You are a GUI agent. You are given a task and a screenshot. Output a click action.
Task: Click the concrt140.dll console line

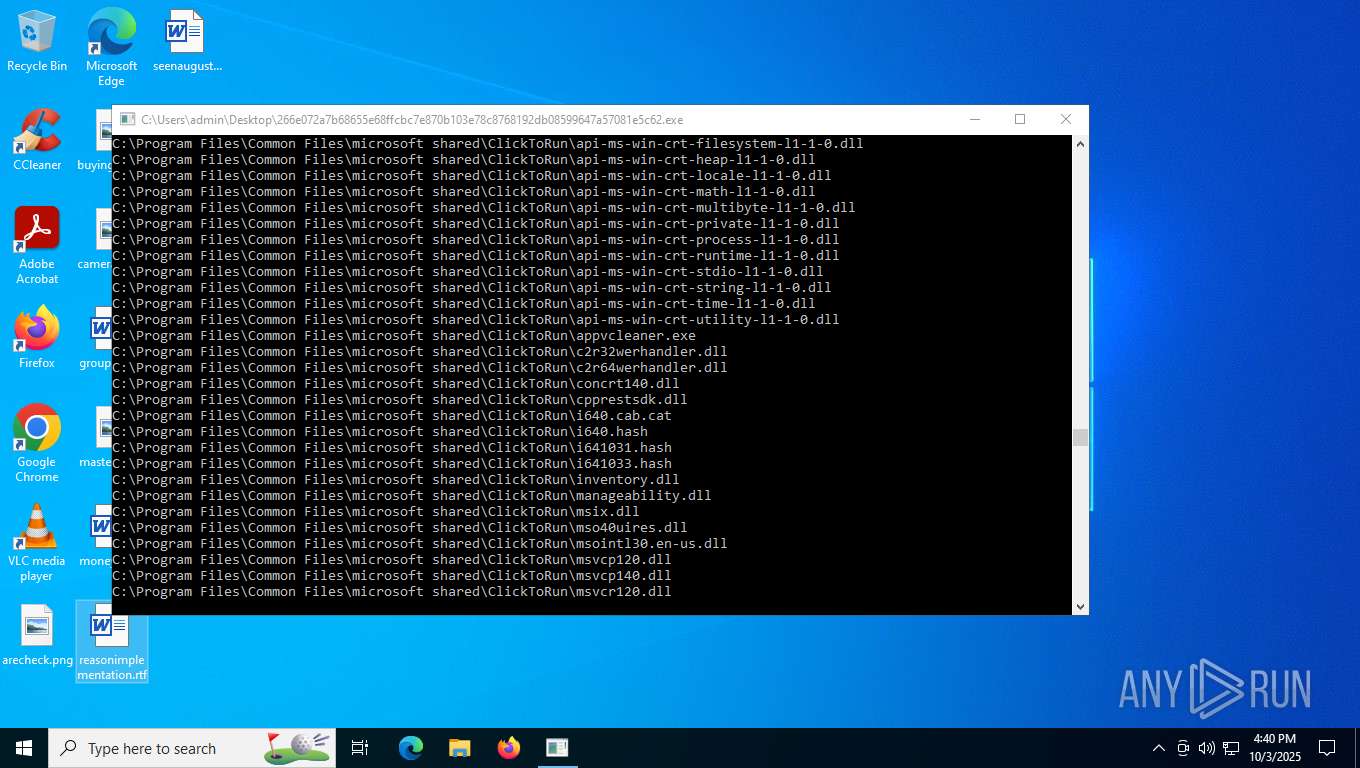pos(396,384)
